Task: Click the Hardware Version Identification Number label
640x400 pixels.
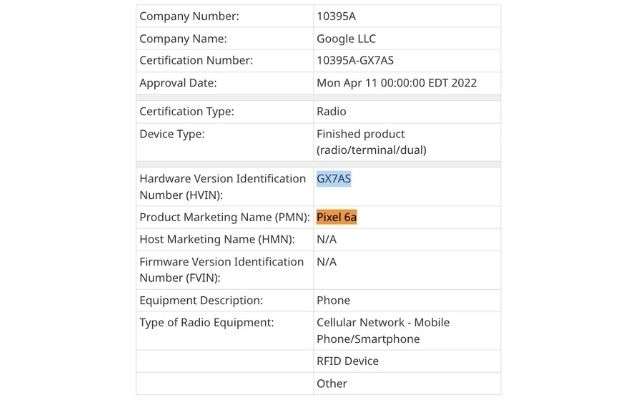Action: click(x=222, y=186)
